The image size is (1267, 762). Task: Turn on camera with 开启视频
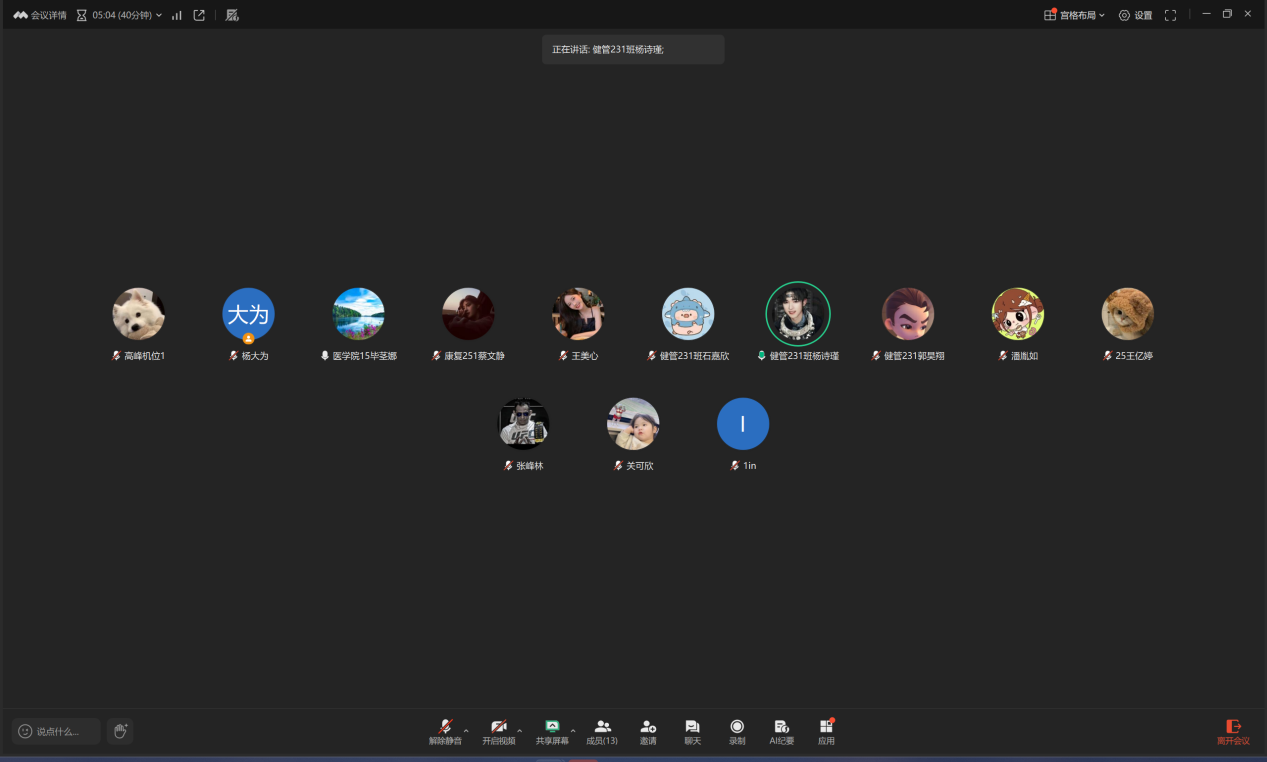498,731
